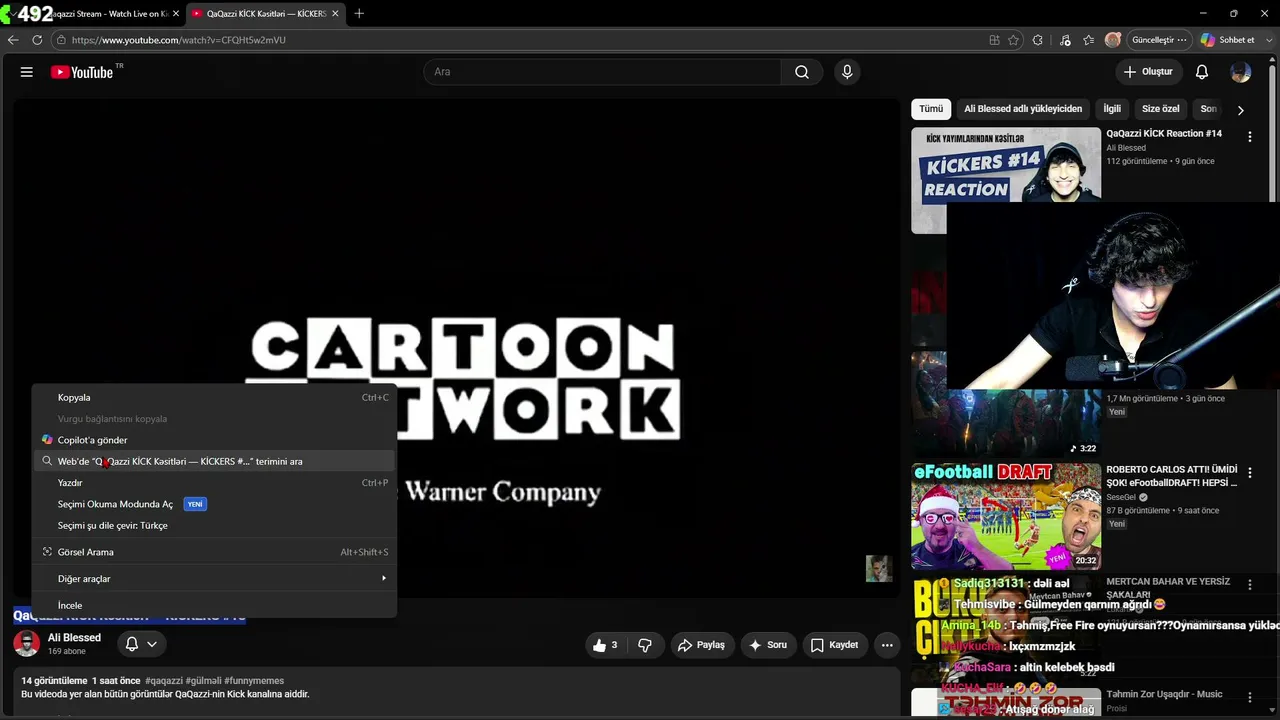1280x720 pixels.
Task: Click the add-app icon in address bar
Action: point(994,40)
